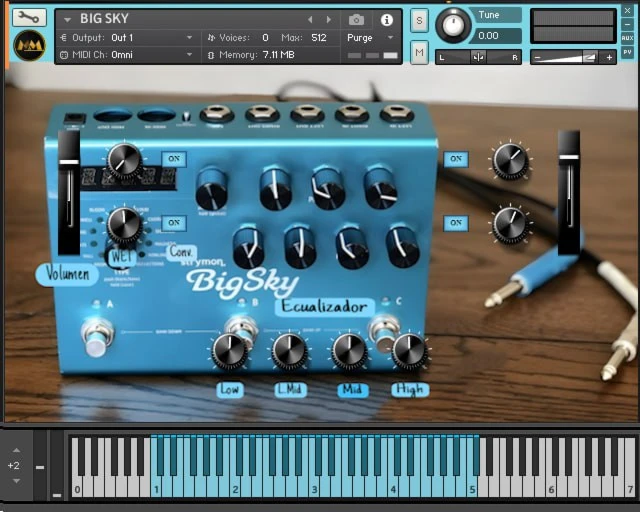Toggle the upper right-side ON button
Viewport: 640px width, 512px height.
click(x=456, y=159)
